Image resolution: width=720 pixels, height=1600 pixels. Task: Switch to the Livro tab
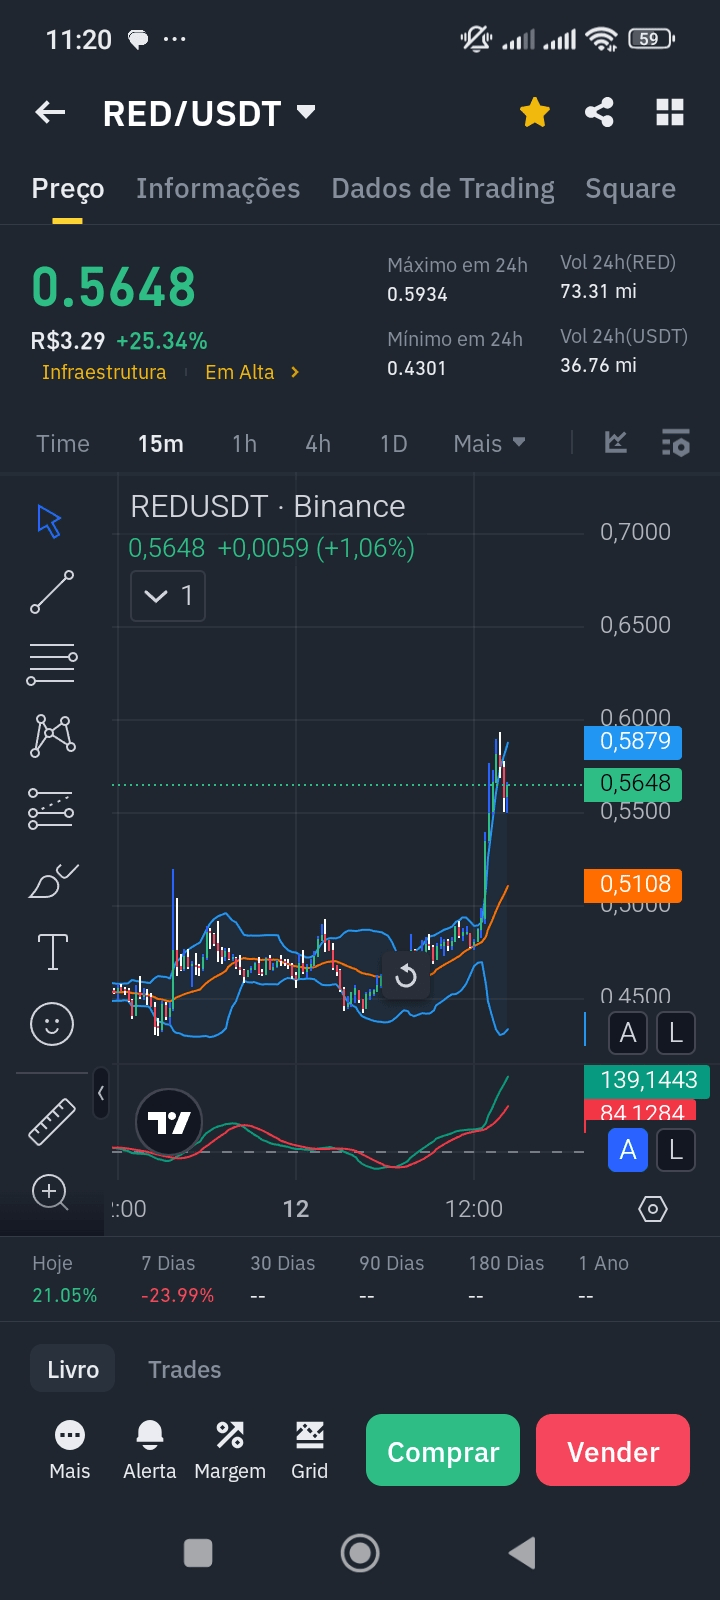click(x=73, y=1369)
